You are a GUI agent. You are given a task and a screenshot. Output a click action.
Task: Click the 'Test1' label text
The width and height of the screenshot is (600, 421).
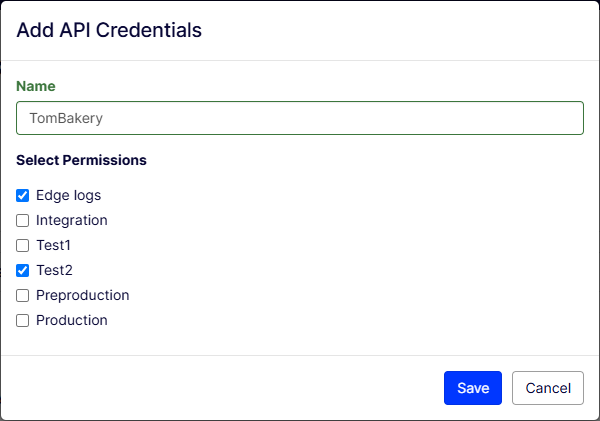coord(54,246)
